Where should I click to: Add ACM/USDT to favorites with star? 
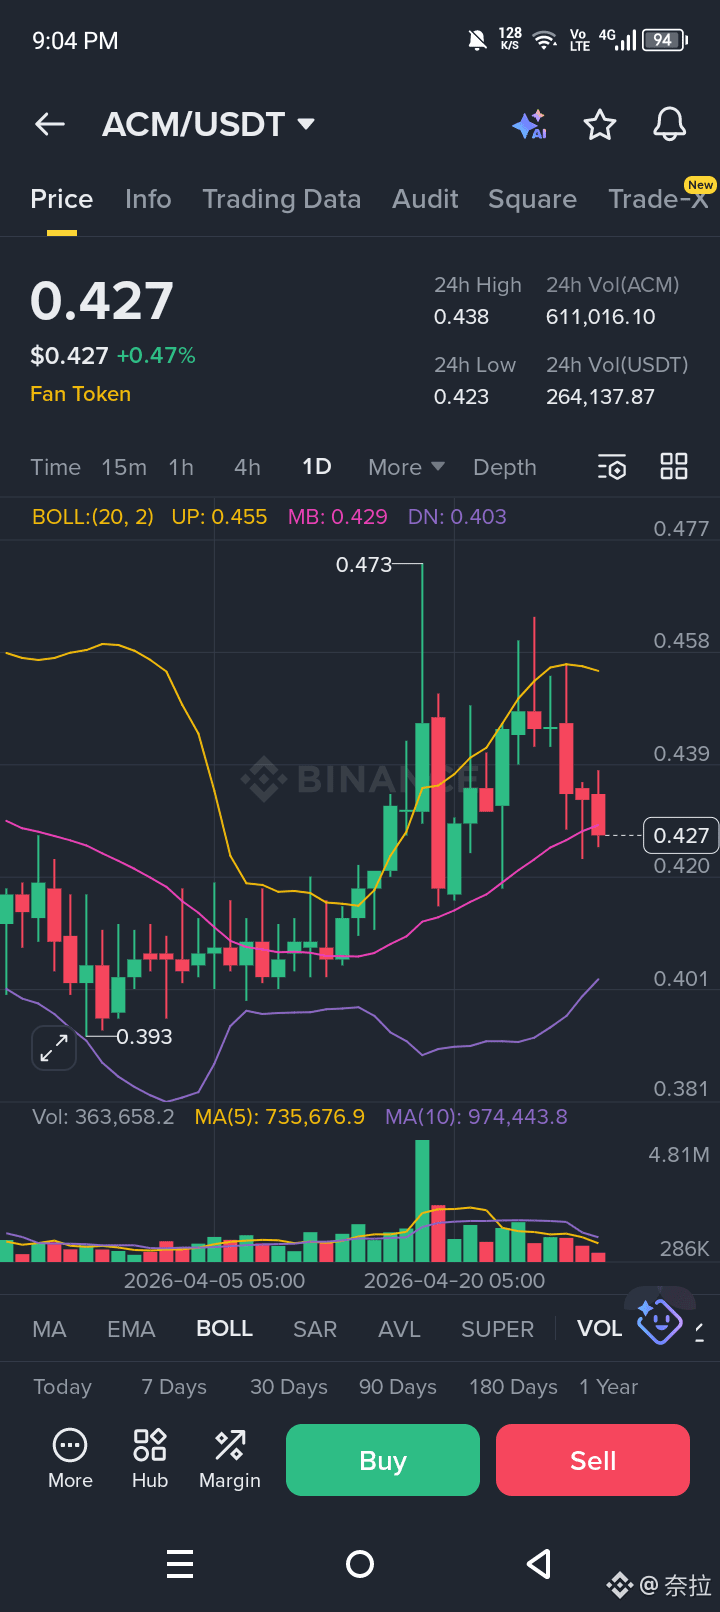coord(600,125)
